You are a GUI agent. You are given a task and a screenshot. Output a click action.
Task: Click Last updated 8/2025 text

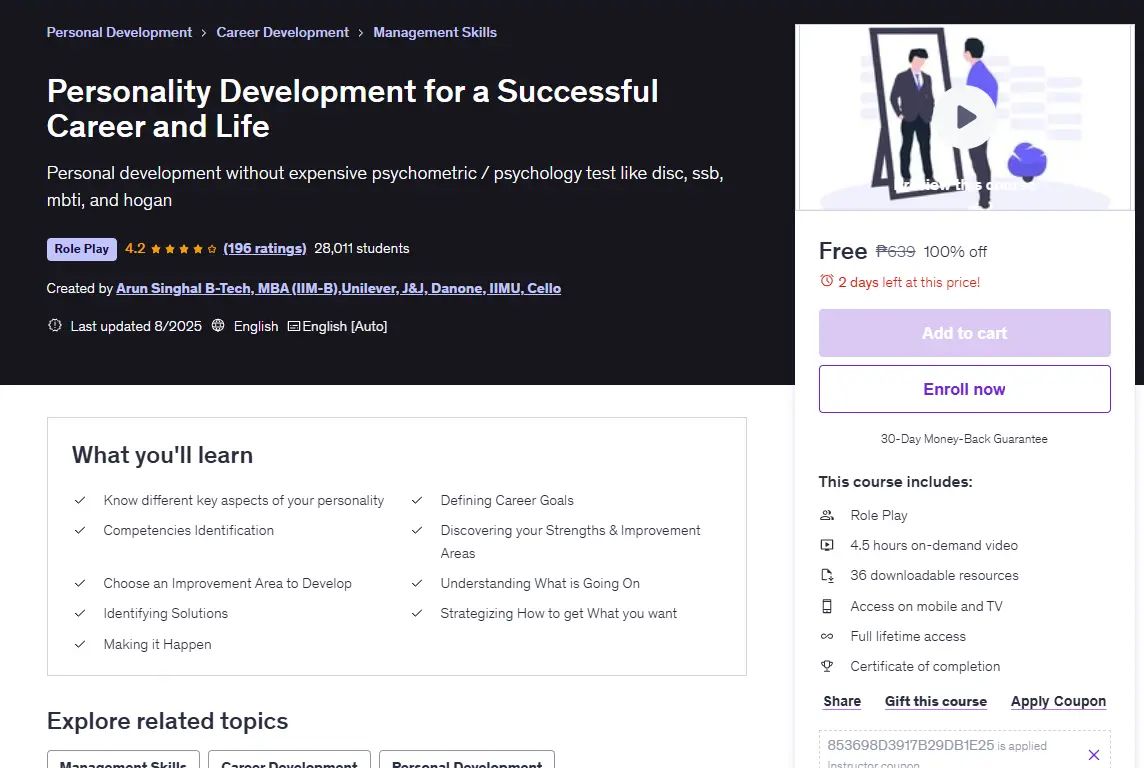click(136, 326)
